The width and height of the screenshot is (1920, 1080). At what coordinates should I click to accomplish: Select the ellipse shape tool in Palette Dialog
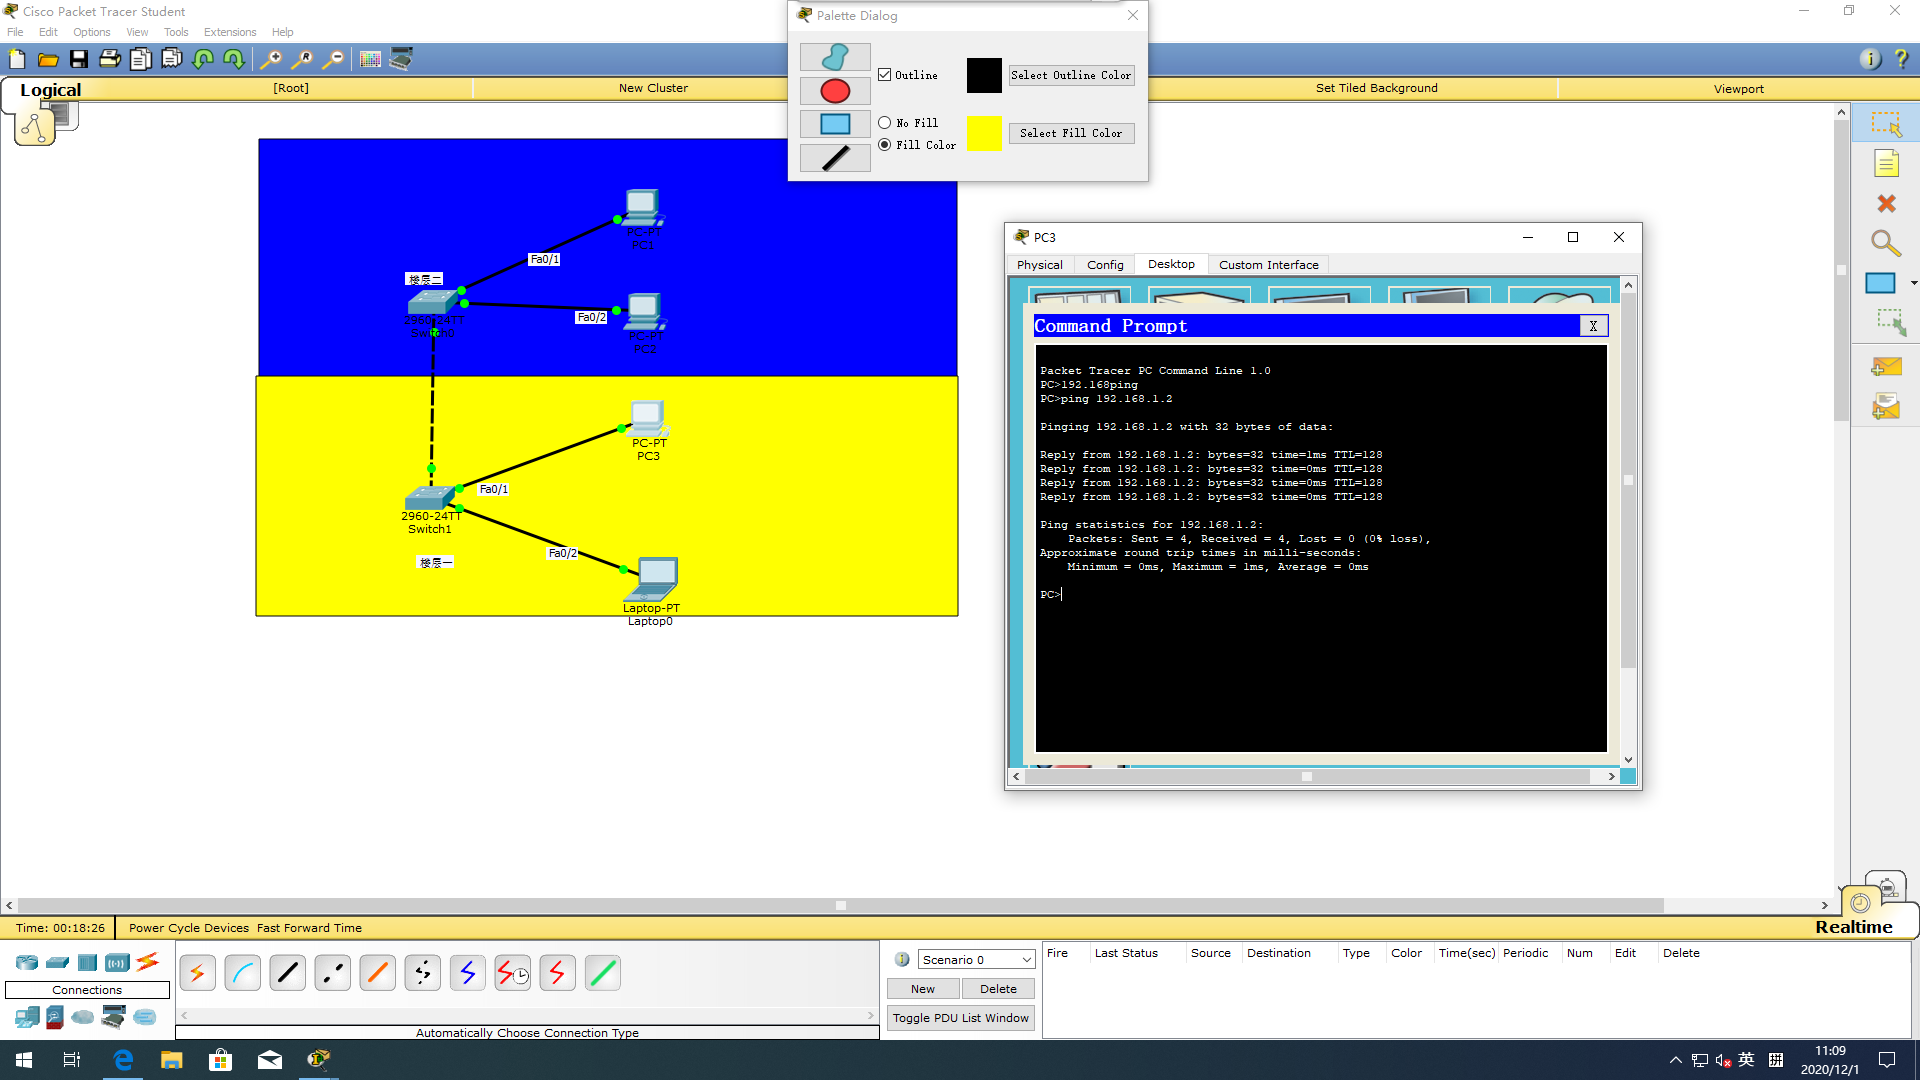pyautogui.click(x=835, y=91)
